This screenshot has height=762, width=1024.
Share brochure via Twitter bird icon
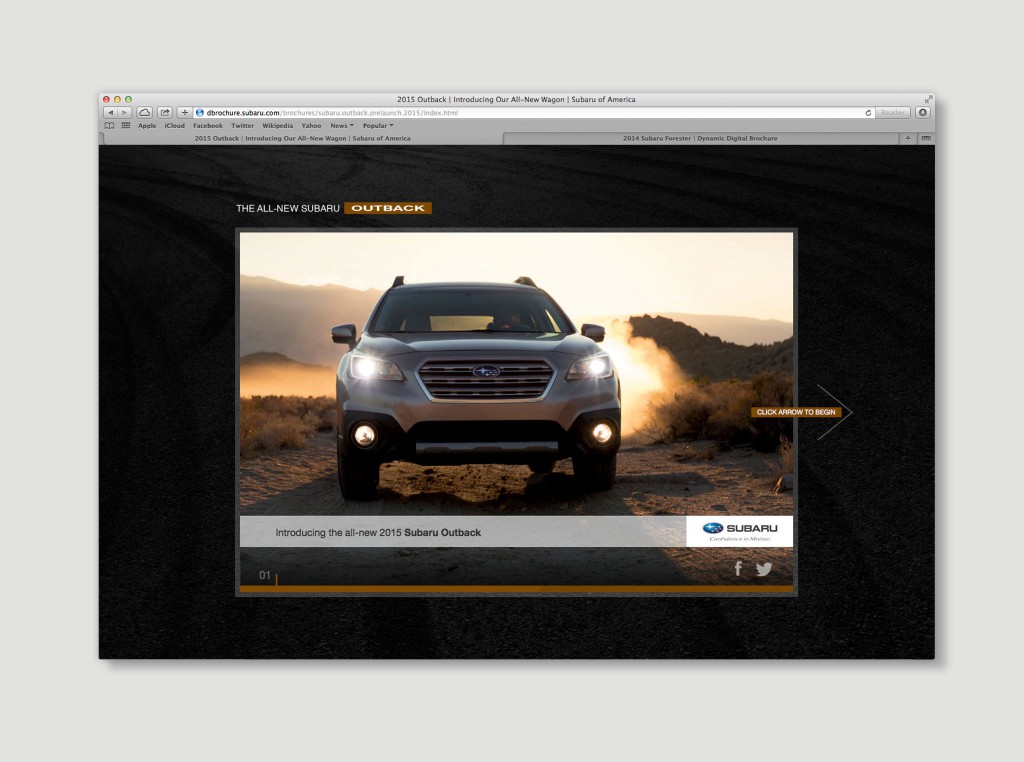pos(764,569)
